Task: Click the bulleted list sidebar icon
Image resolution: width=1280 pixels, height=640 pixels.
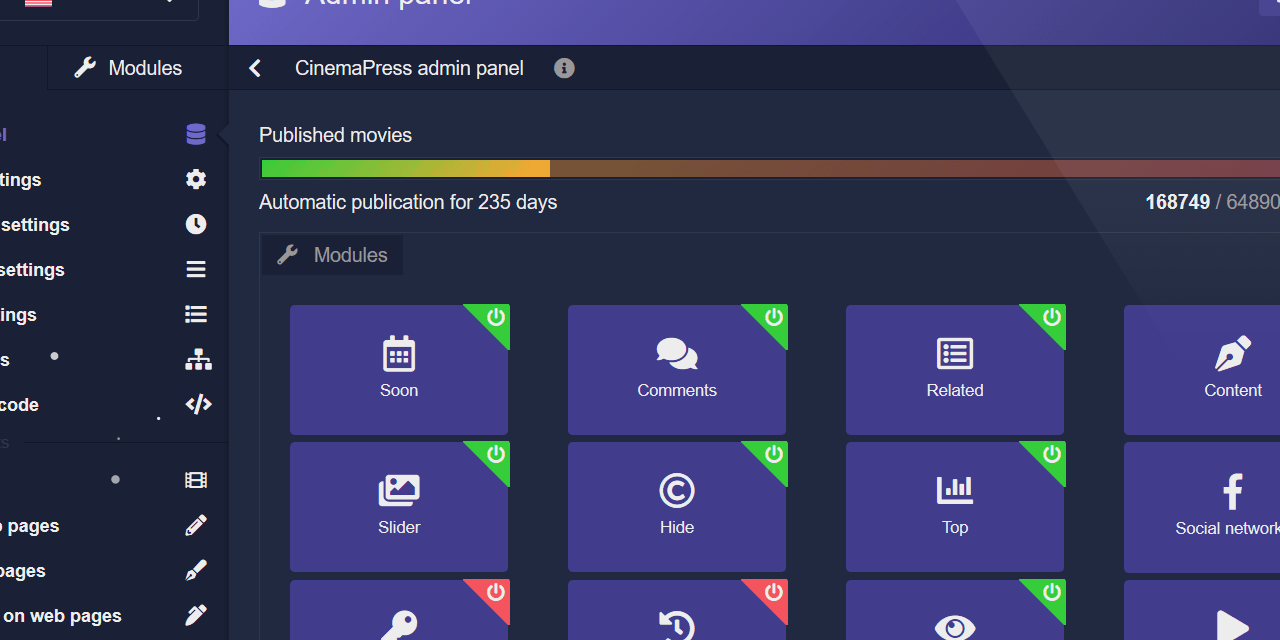Action: tap(196, 314)
